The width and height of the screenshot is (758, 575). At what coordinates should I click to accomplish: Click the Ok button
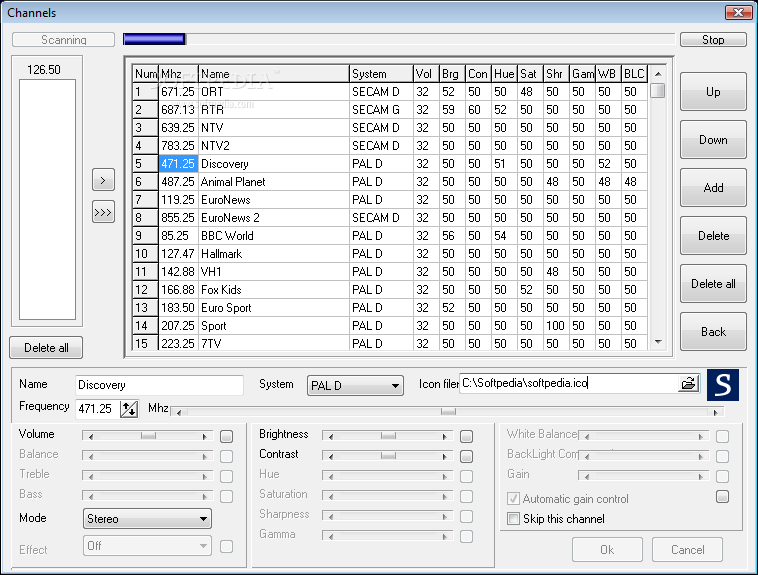[x=607, y=550]
